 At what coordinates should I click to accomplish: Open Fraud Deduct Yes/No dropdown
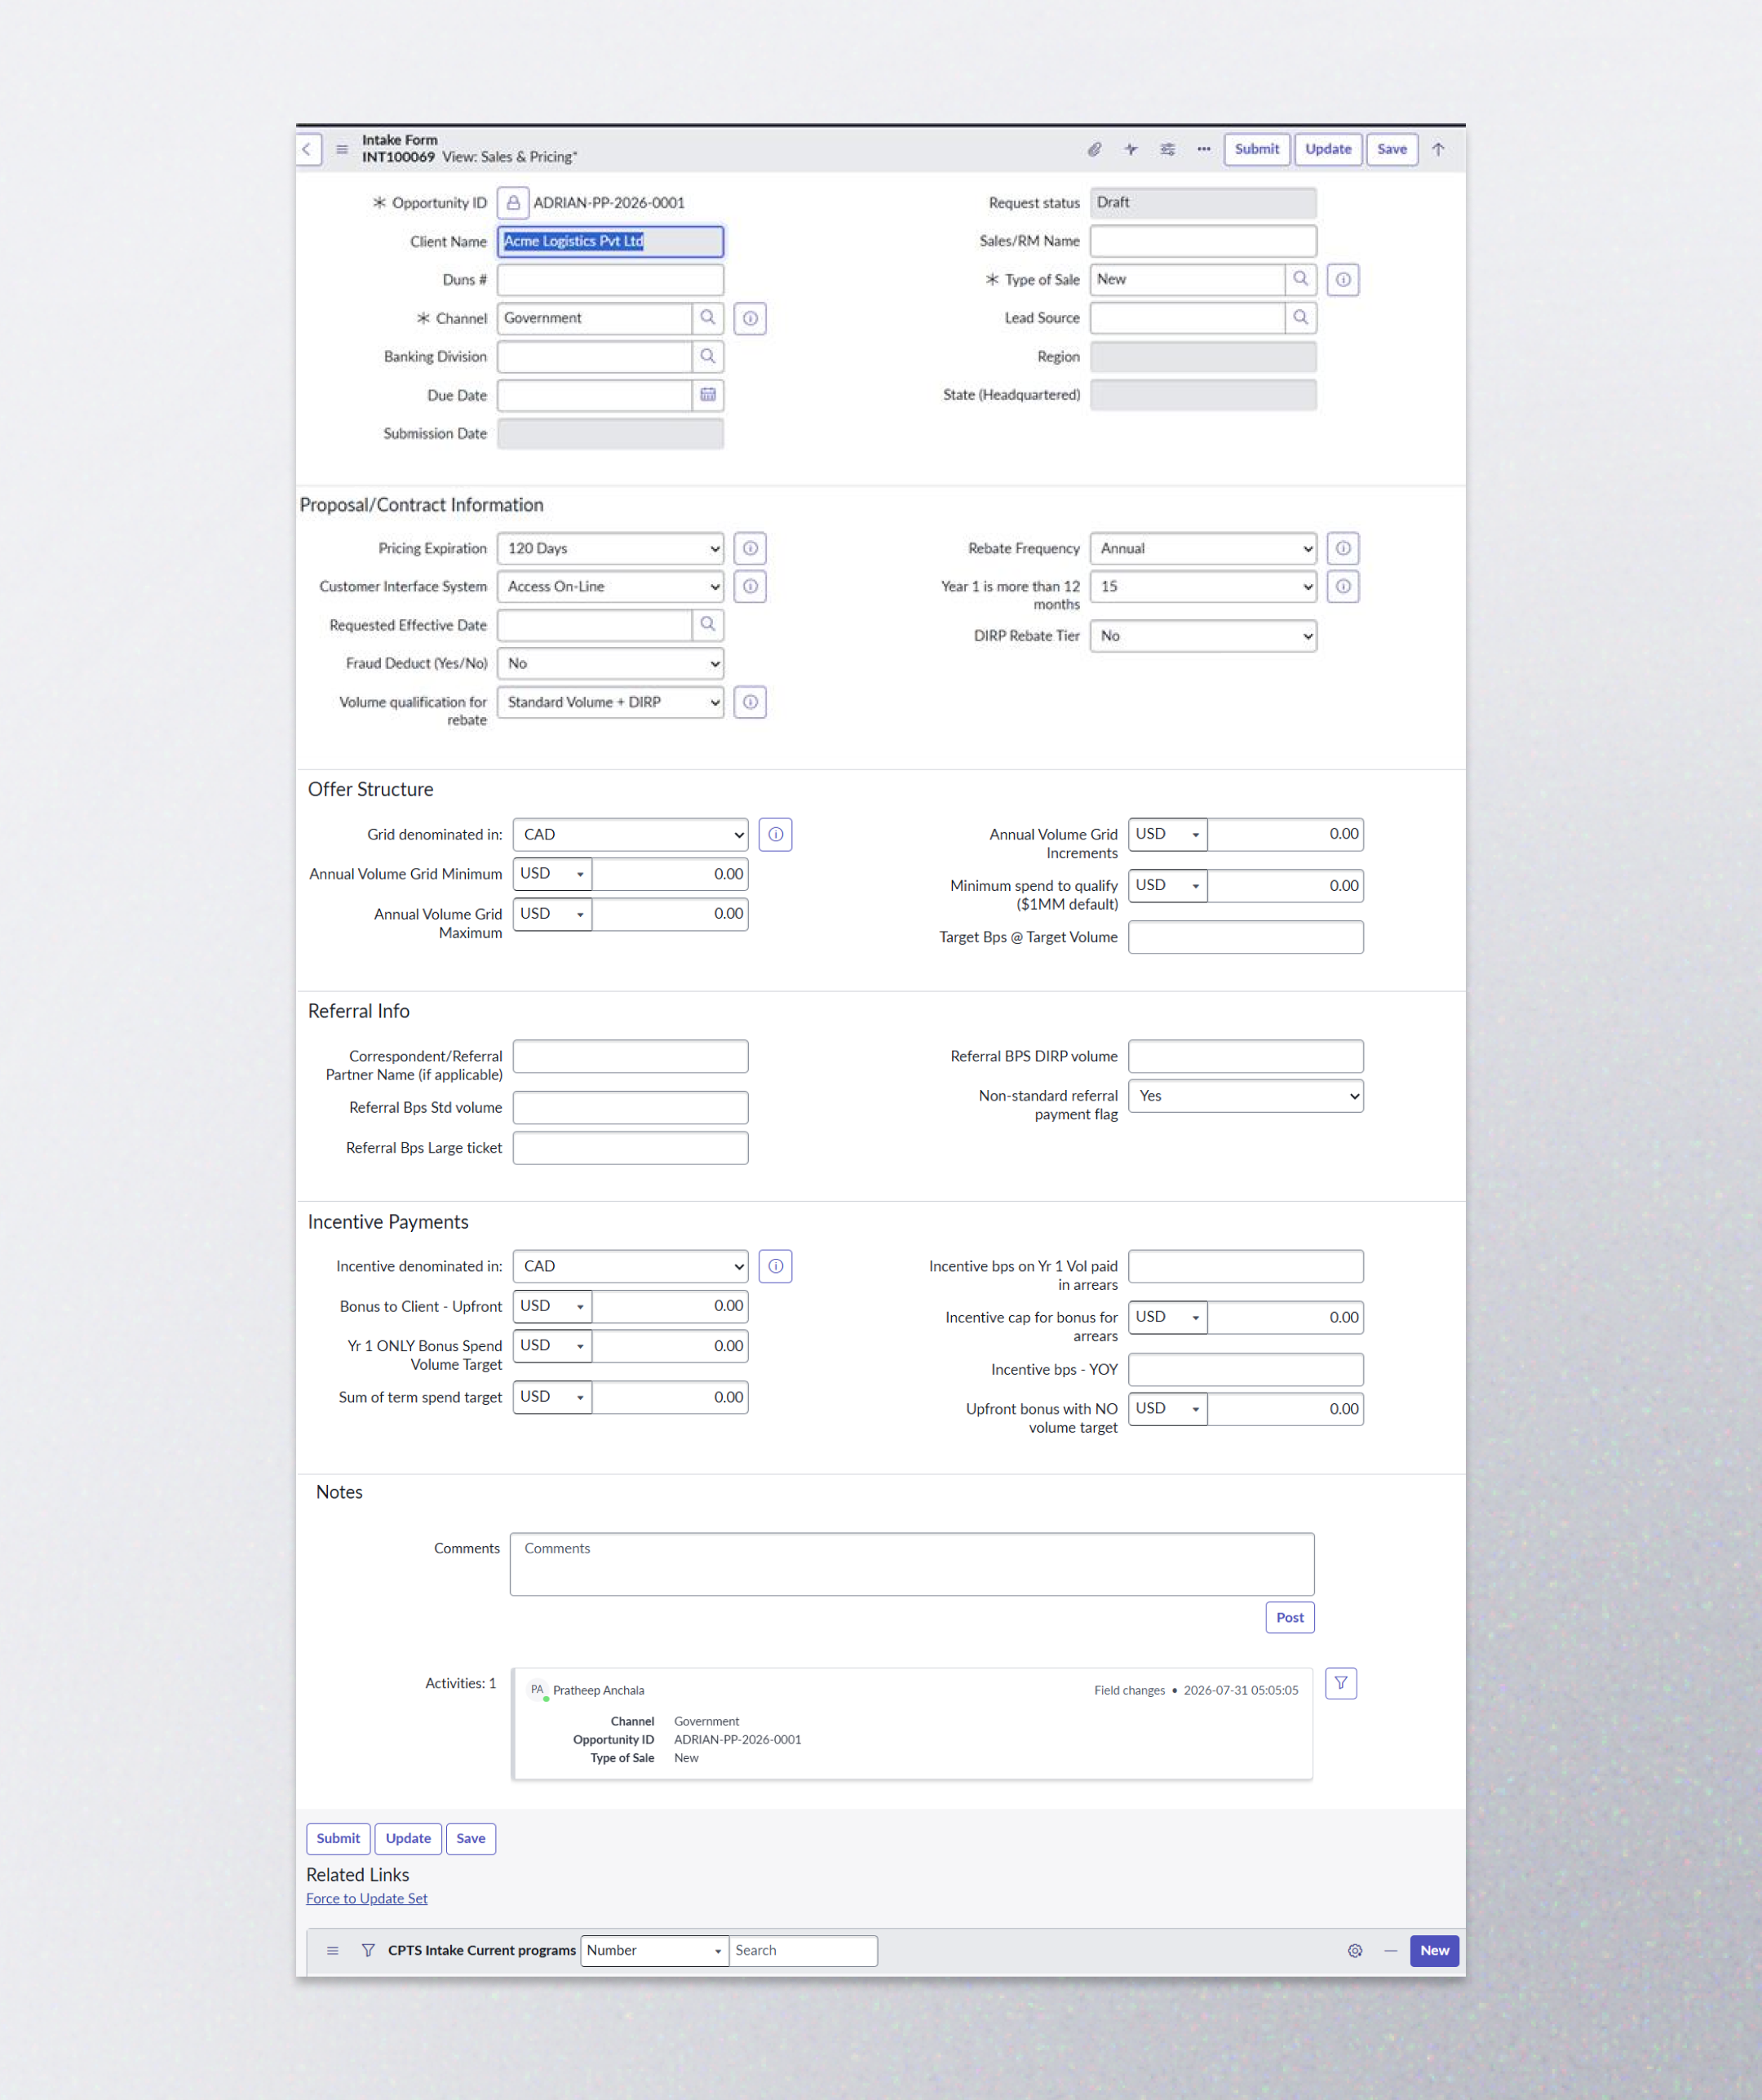(610, 664)
